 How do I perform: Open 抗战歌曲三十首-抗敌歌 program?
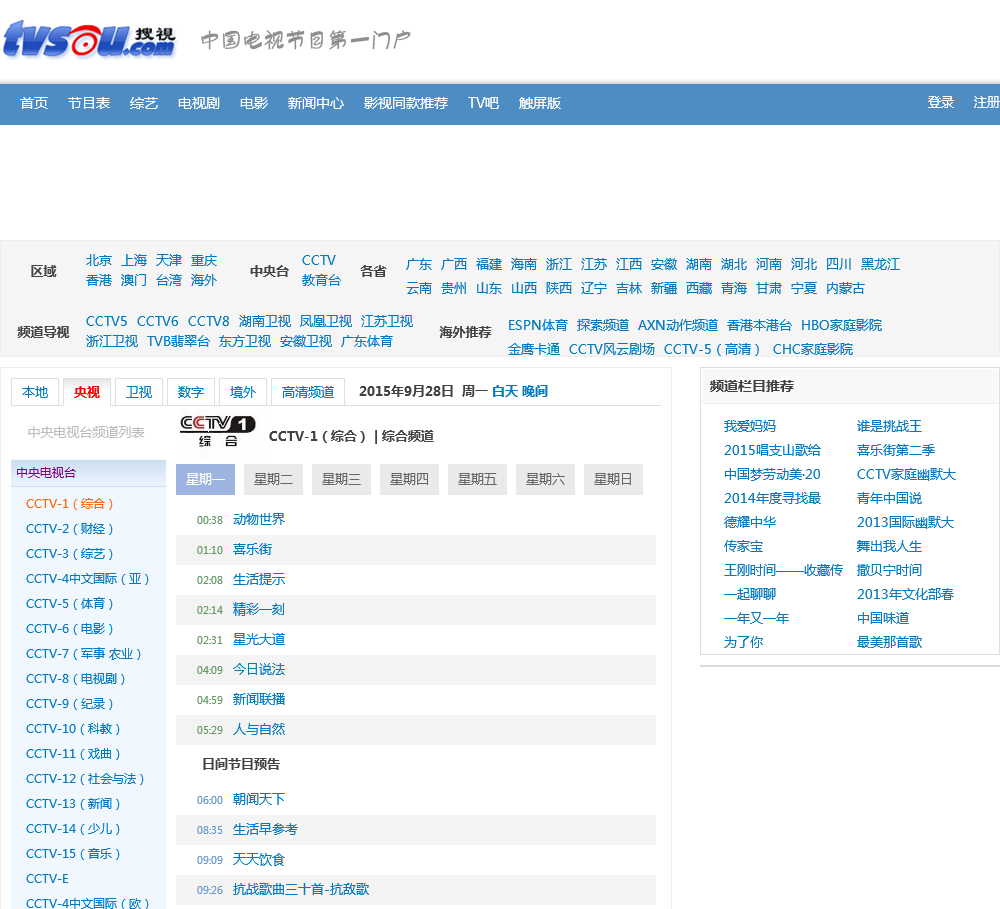301,889
